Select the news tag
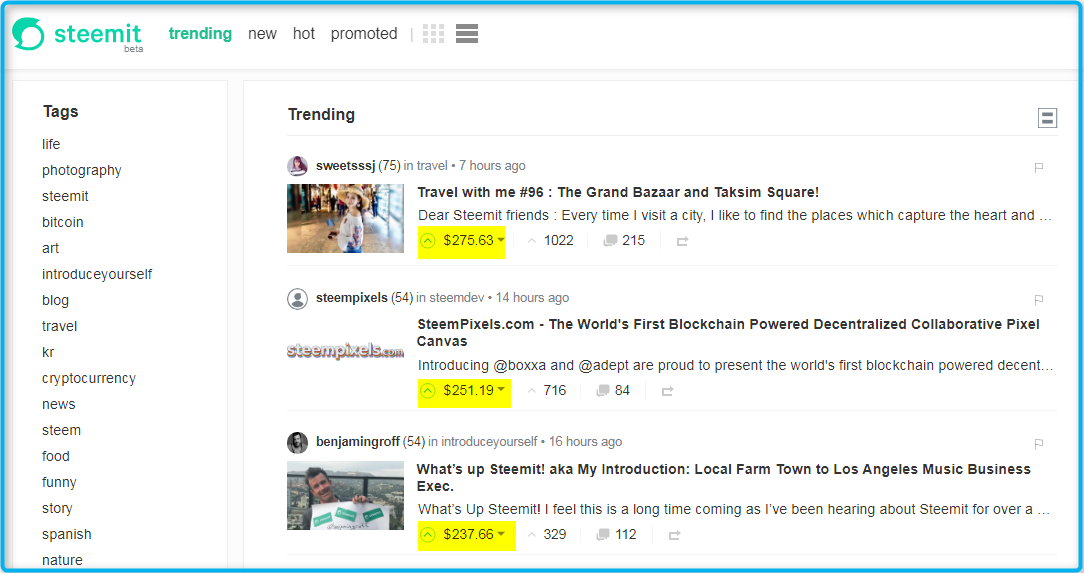The image size is (1084, 573). tap(58, 404)
